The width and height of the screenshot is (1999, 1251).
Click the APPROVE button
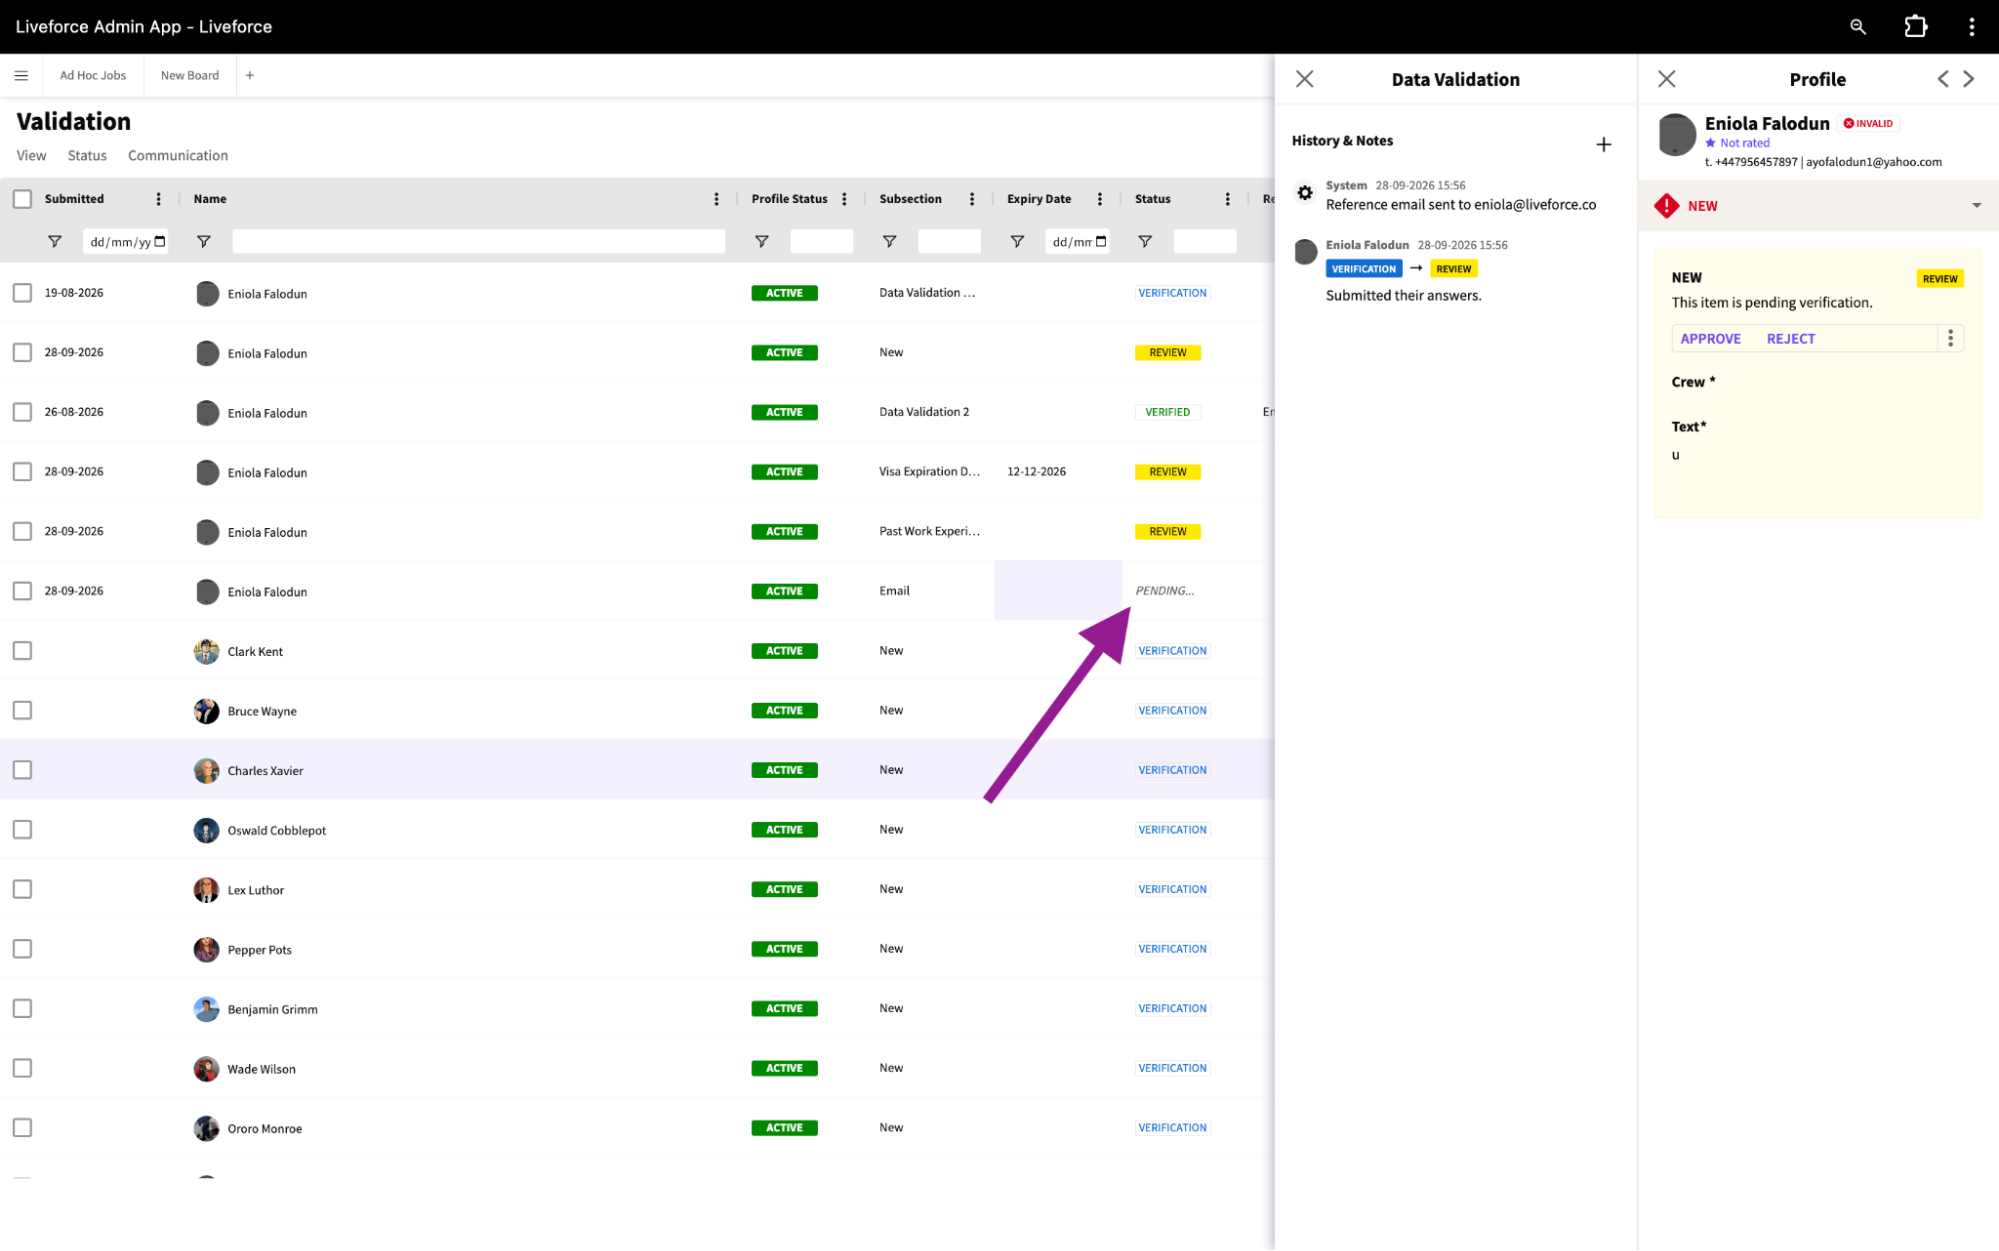click(1710, 339)
